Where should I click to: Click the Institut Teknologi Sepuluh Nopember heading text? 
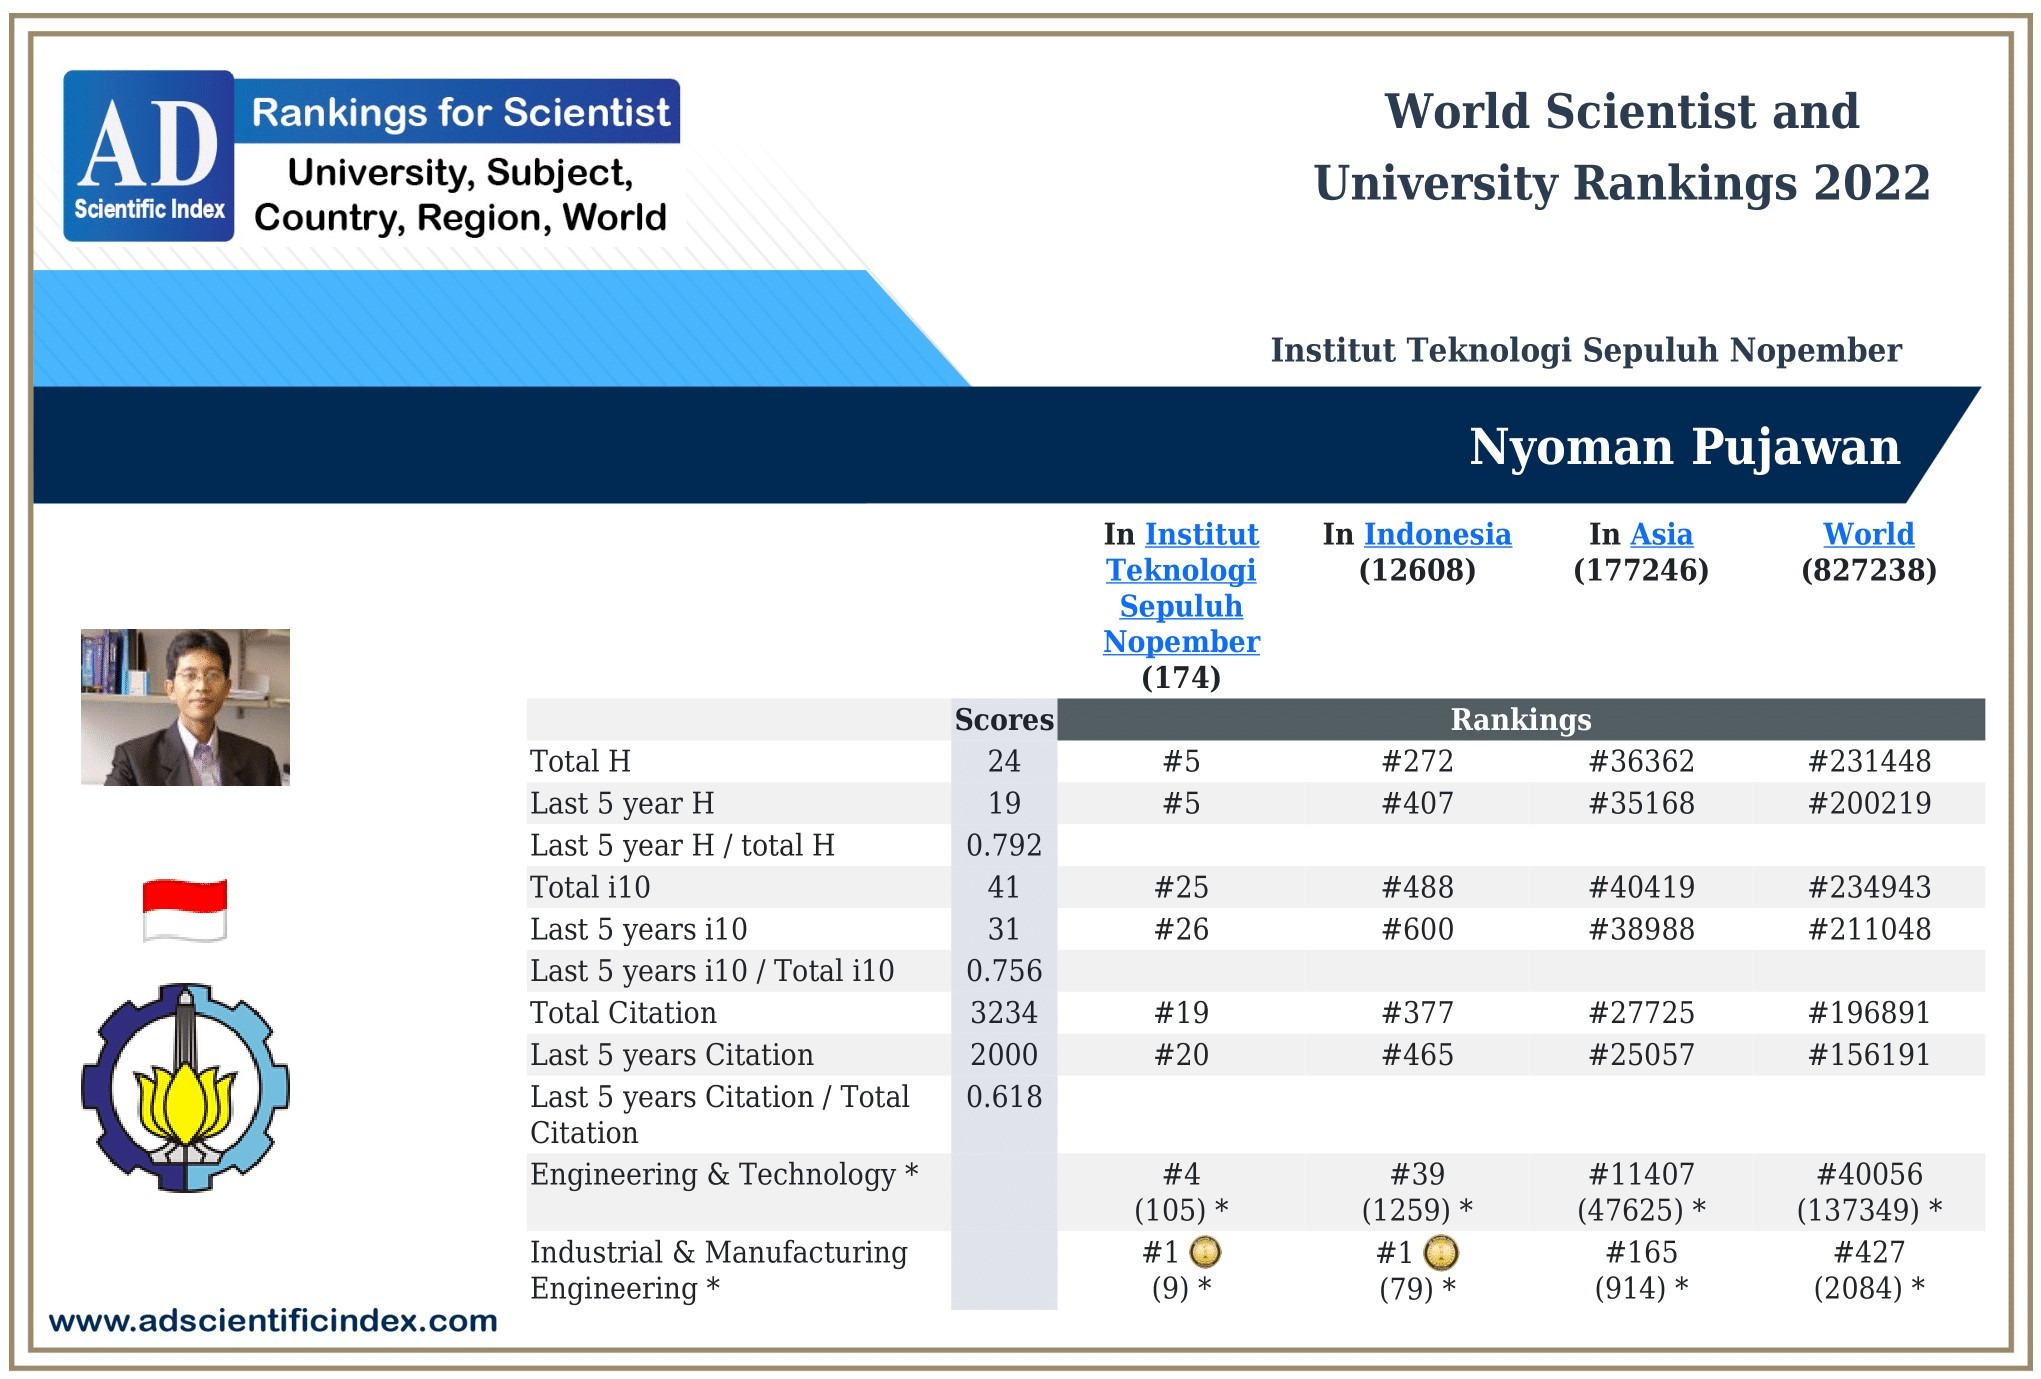point(1586,350)
